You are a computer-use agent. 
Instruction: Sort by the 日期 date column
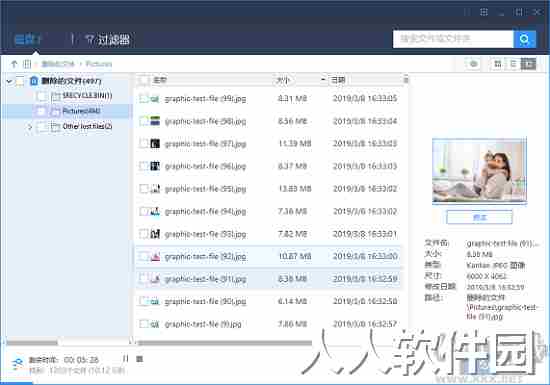coord(338,80)
